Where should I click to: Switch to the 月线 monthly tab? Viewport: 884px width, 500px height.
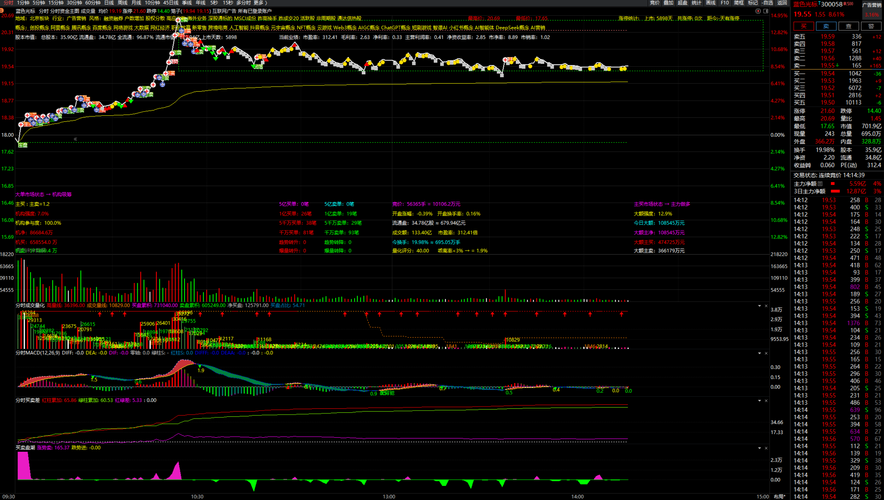(136, 3)
